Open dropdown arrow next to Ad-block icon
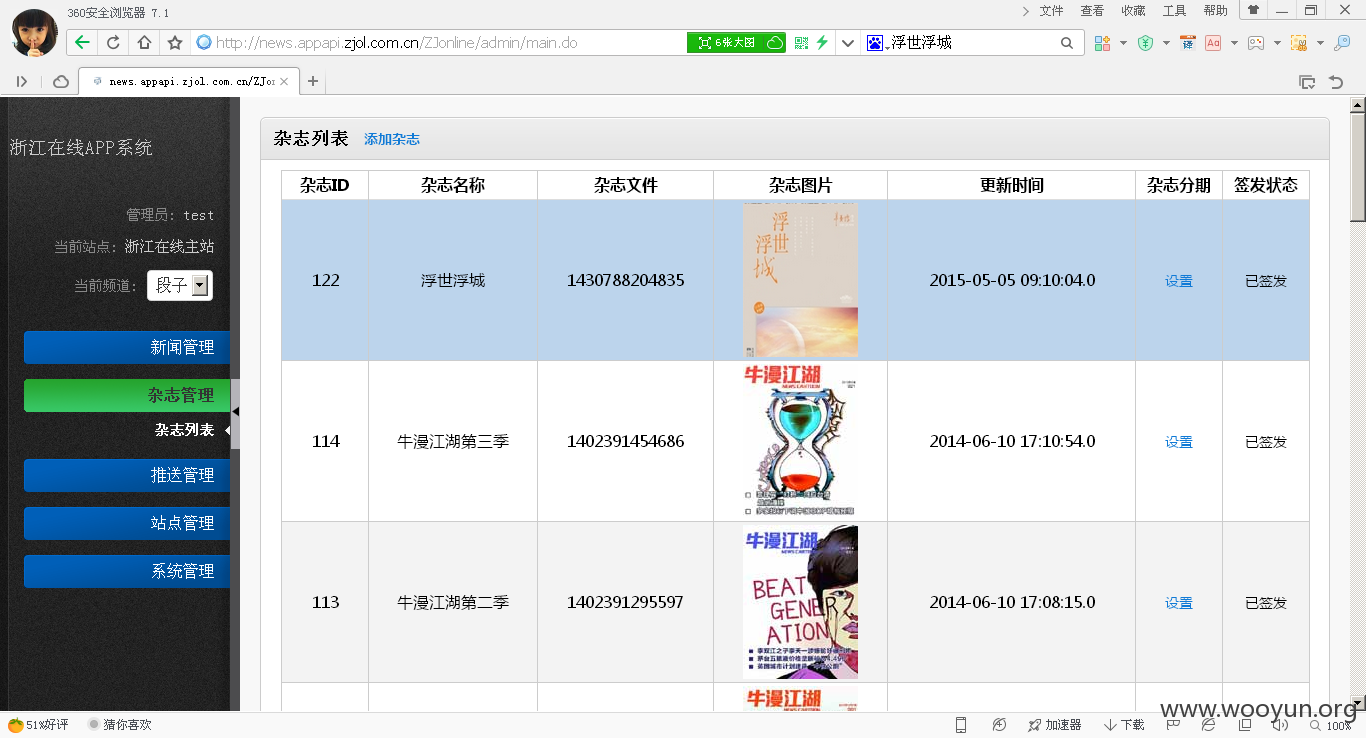 click(x=1234, y=43)
